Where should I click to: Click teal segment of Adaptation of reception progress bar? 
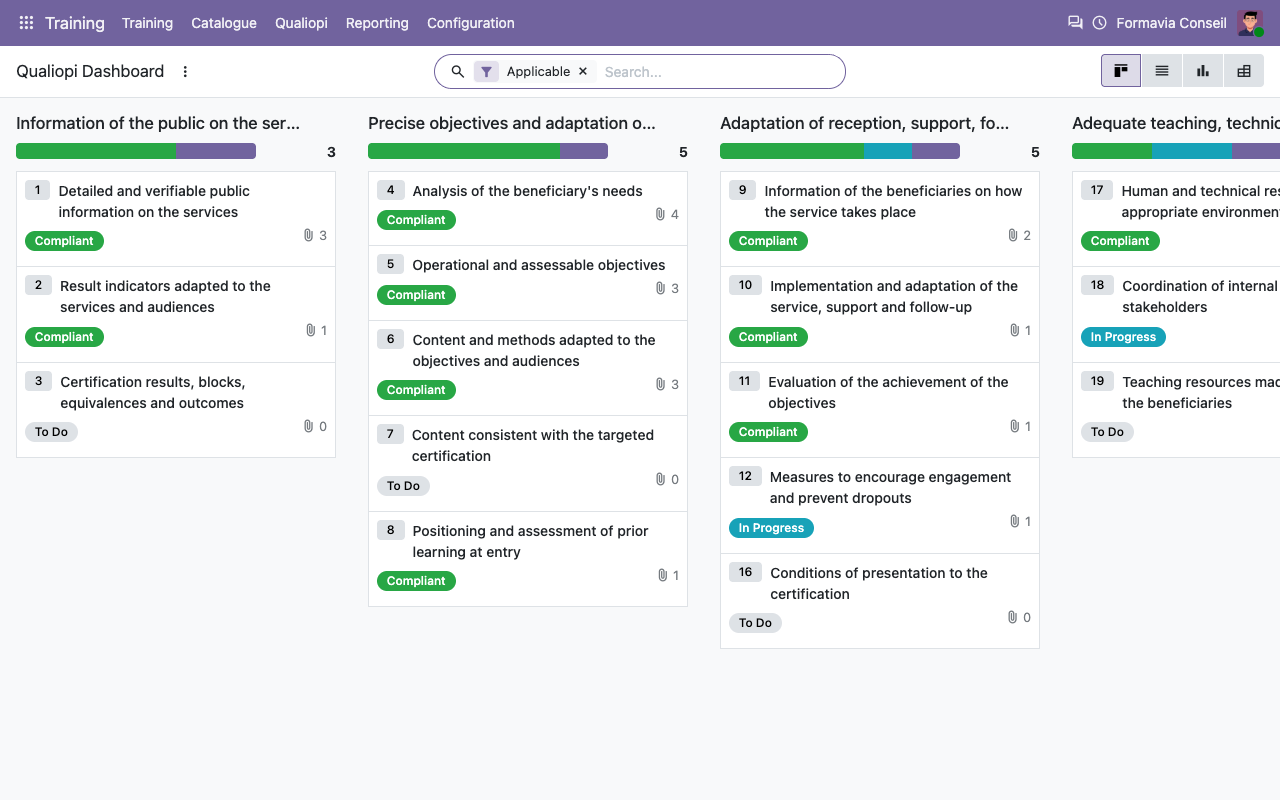tap(888, 151)
